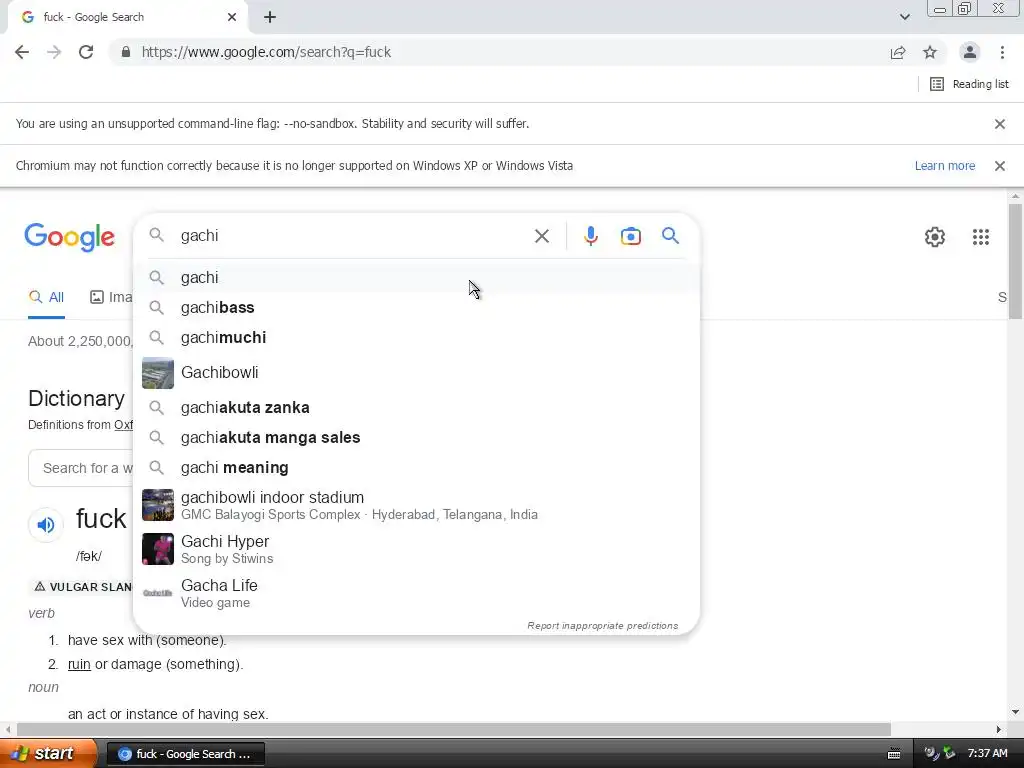Open the Reading list panel

point(969,84)
